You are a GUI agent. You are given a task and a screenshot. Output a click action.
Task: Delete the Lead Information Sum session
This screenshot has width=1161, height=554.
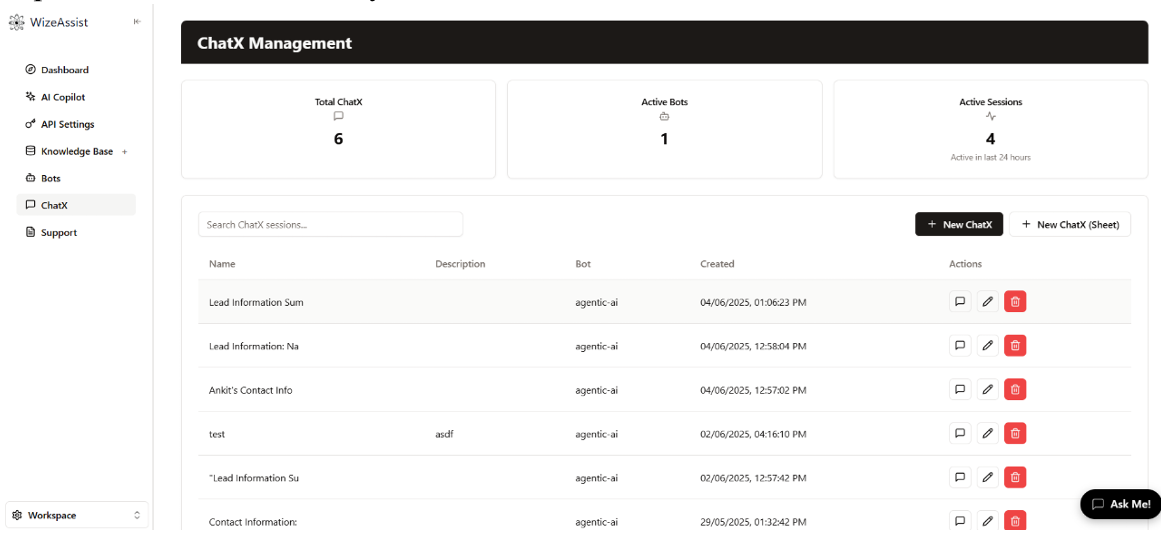click(1015, 302)
